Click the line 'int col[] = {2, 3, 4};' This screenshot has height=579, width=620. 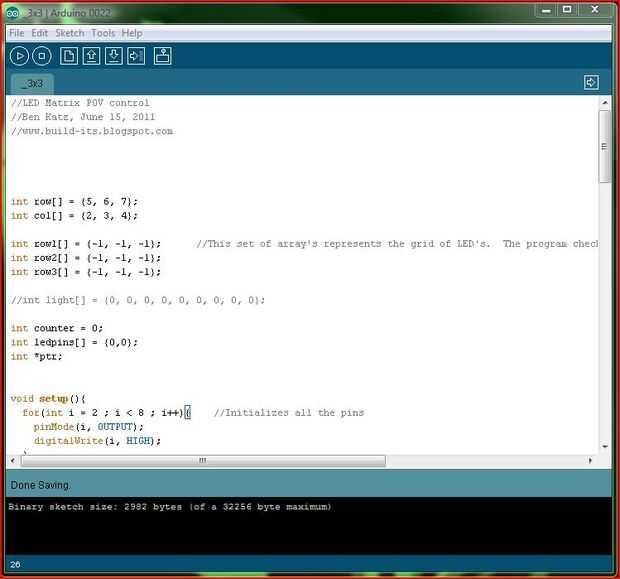[74, 216]
